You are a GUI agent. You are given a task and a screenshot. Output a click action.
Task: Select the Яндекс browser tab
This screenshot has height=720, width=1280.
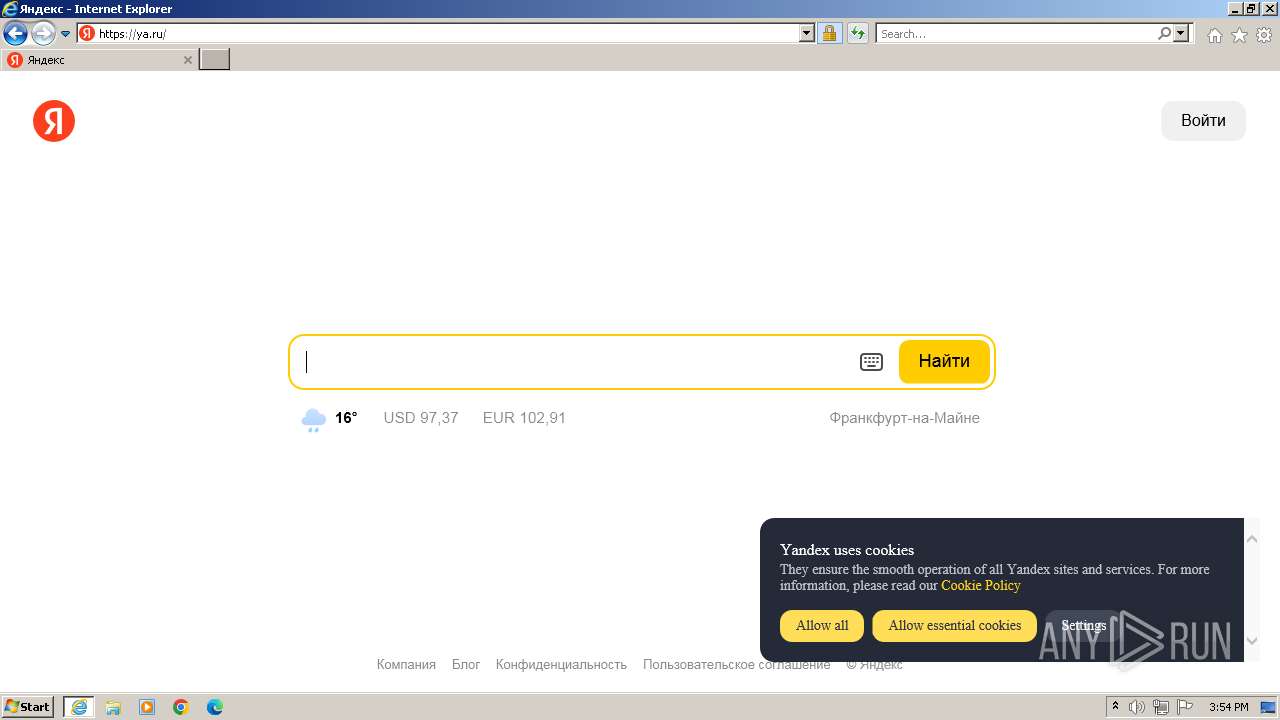pos(99,60)
